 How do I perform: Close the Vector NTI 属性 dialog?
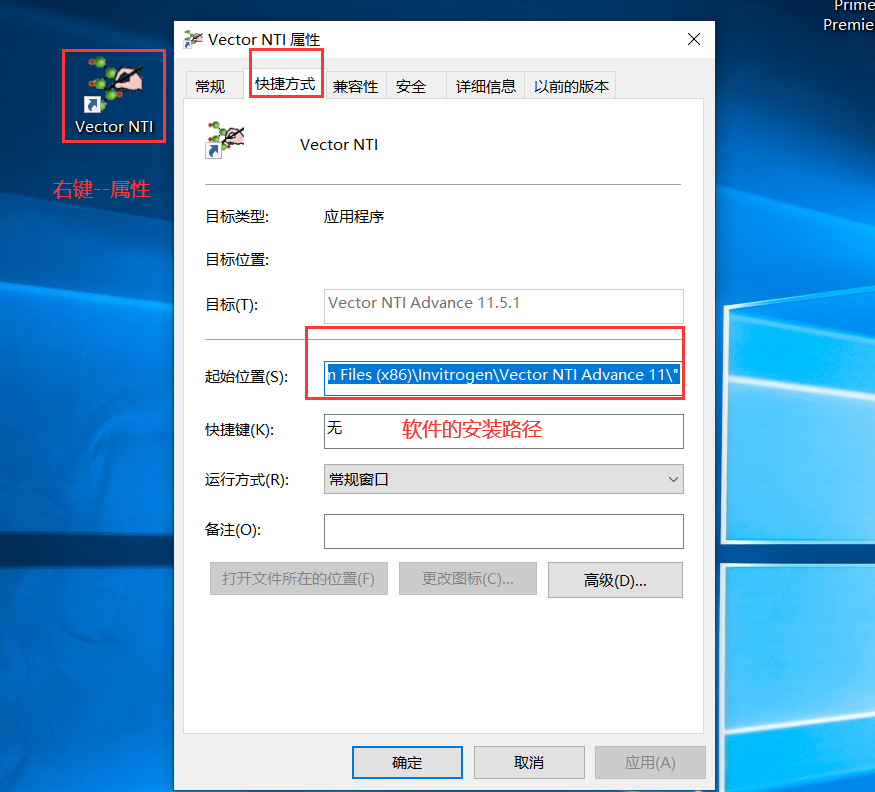pos(694,39)
